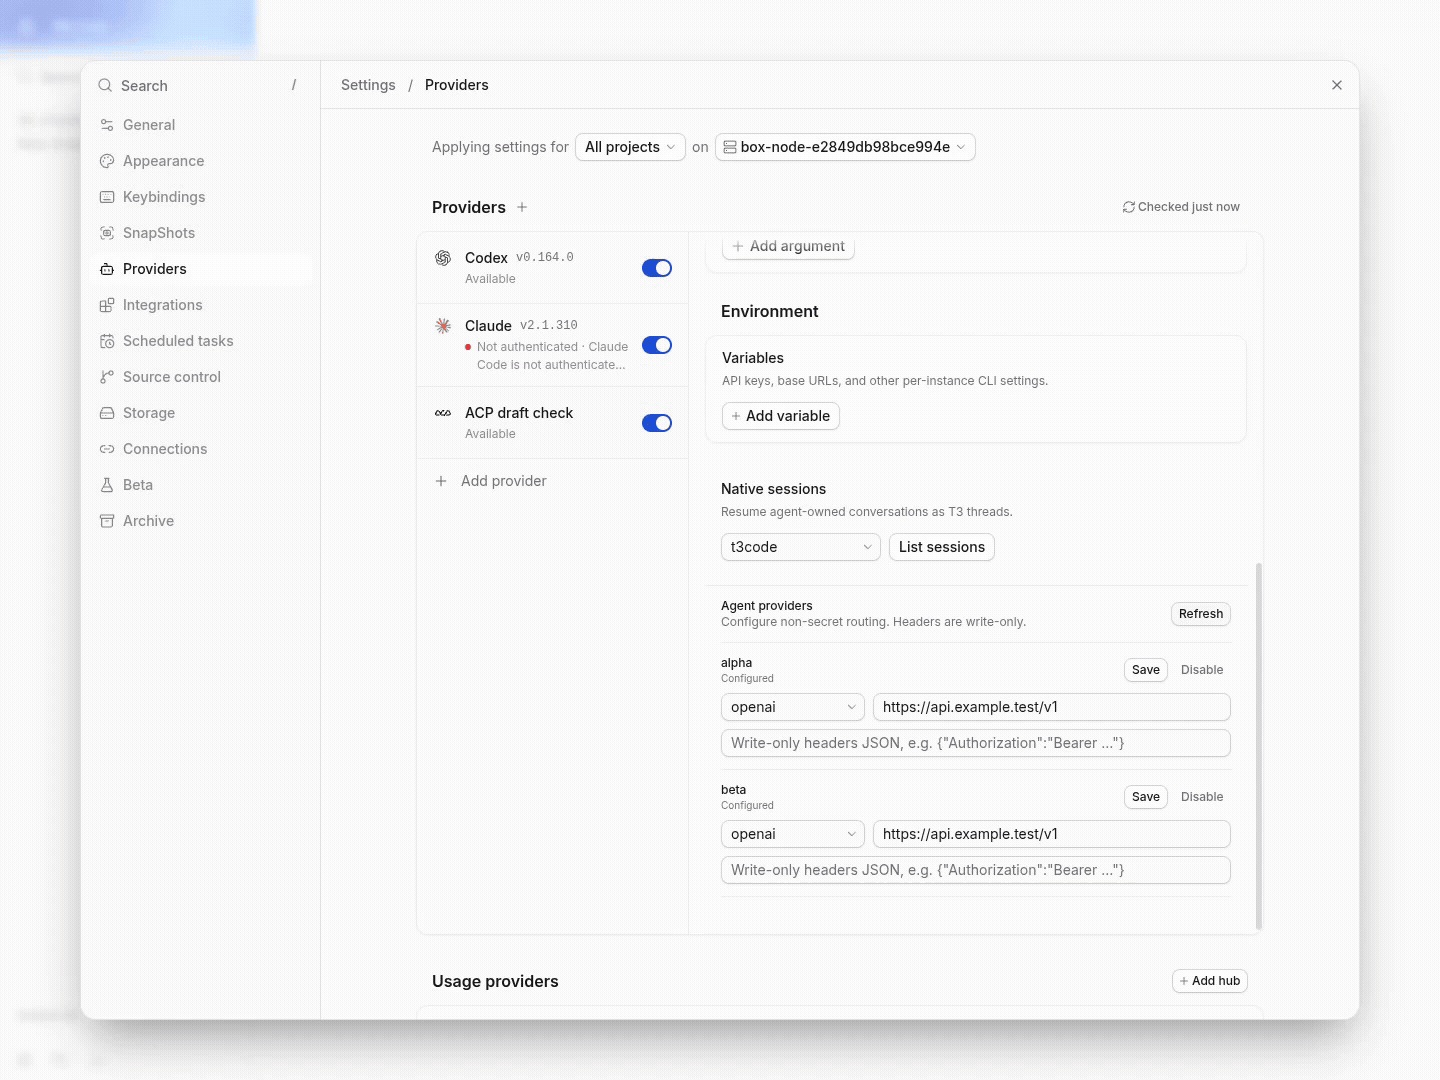
Task: Click the alpha base URL input field
Action: (1052, 707)
